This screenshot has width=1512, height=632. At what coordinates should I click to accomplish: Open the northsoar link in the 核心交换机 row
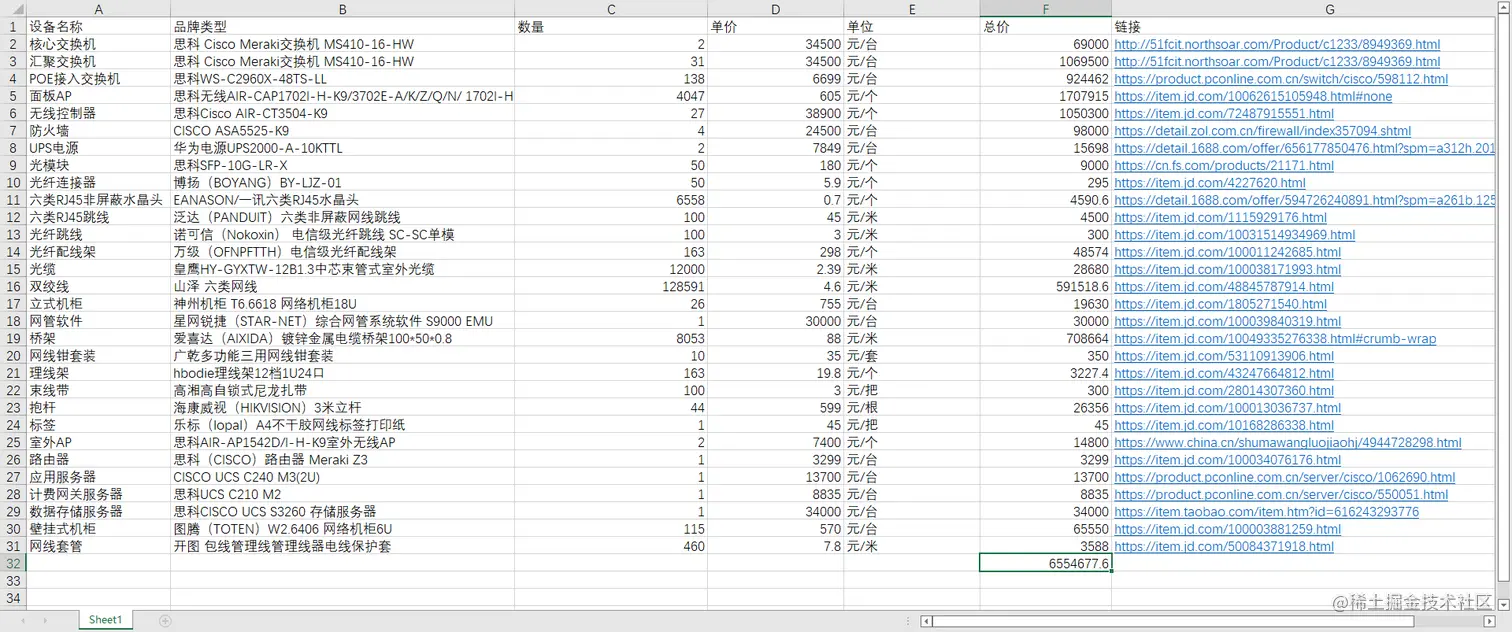(1277, 44)
